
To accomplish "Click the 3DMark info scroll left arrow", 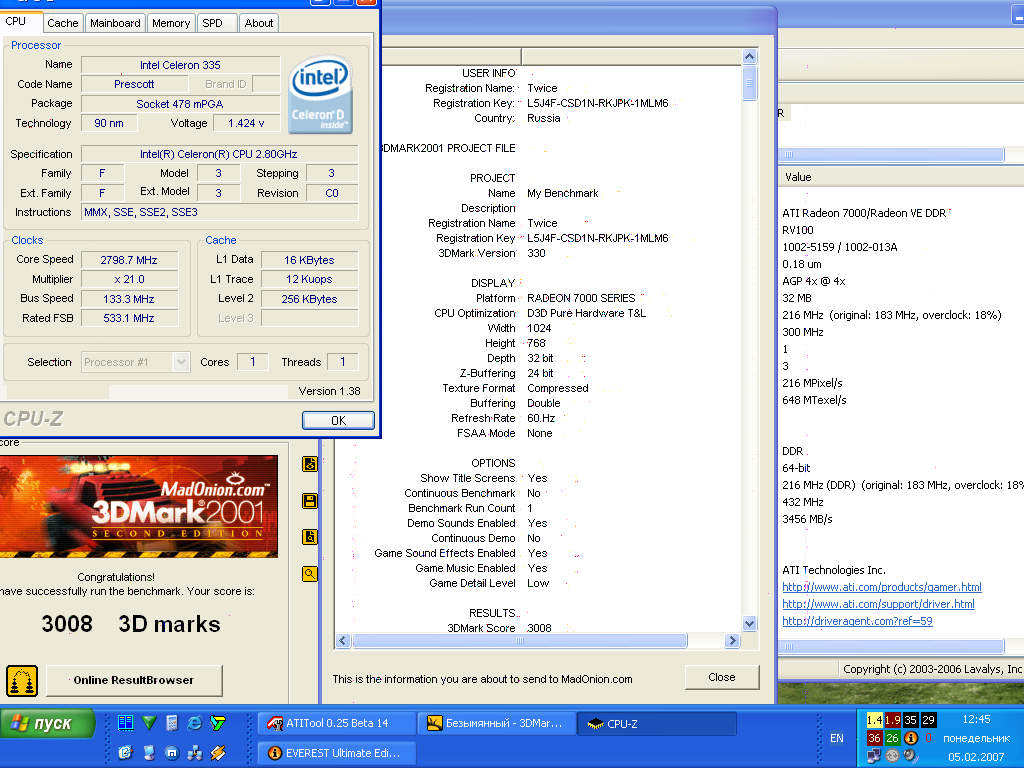I will coord(344,641).
